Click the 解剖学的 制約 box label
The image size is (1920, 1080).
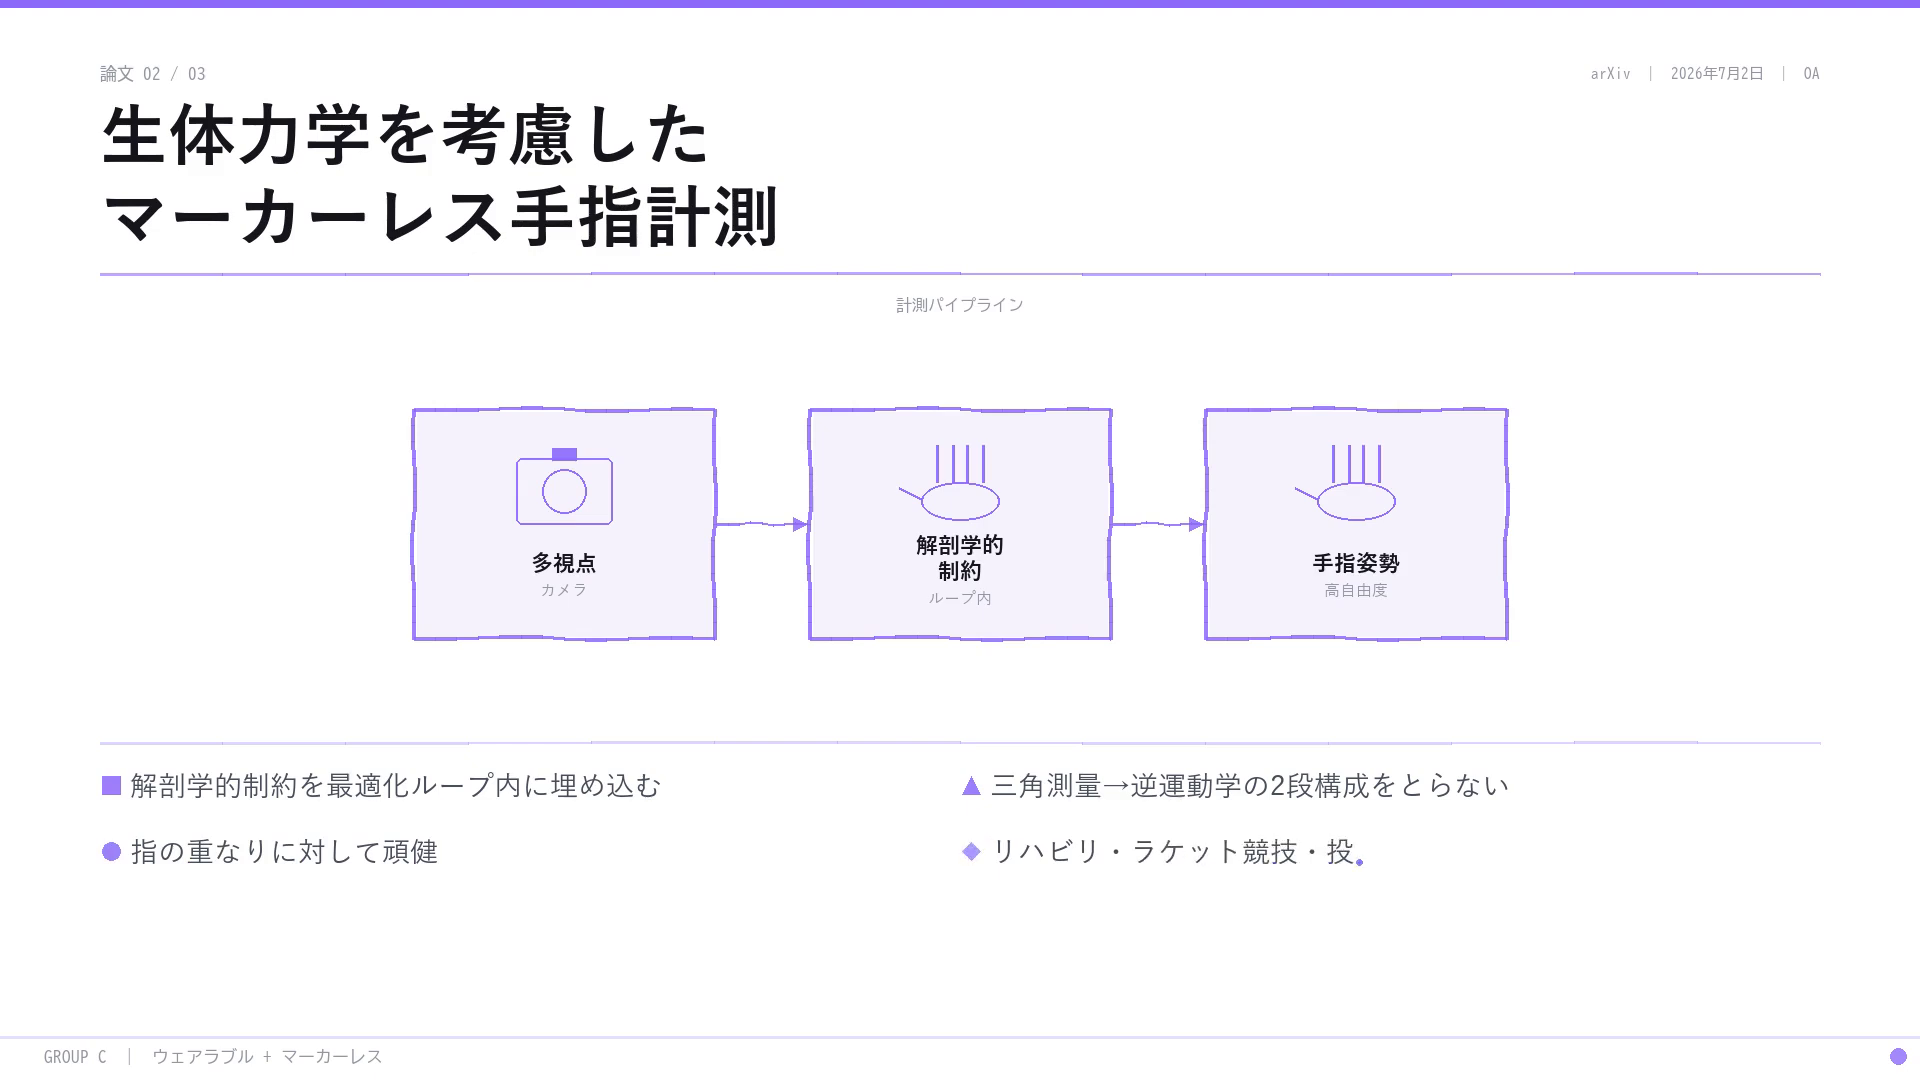tap(960, 558)
